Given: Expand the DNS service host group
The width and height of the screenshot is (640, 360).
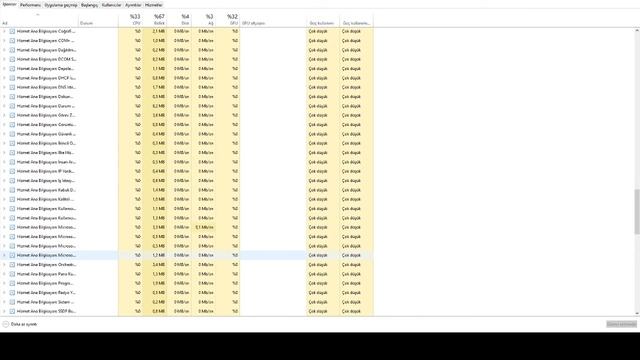Looking at the screenshot, I should point(4,87).
